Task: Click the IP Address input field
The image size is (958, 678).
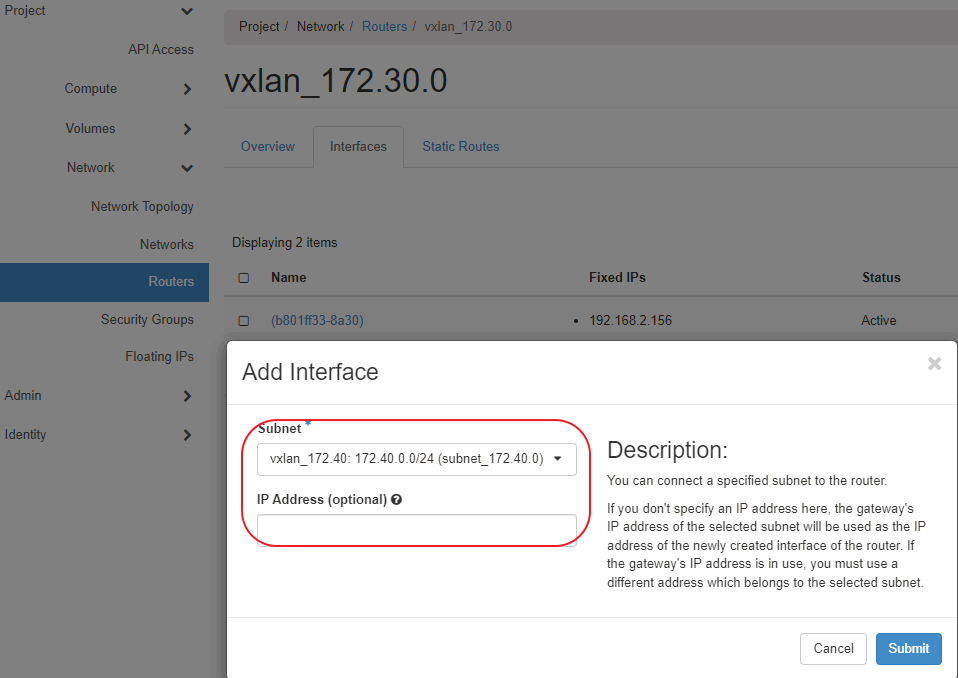Action: 416,529
